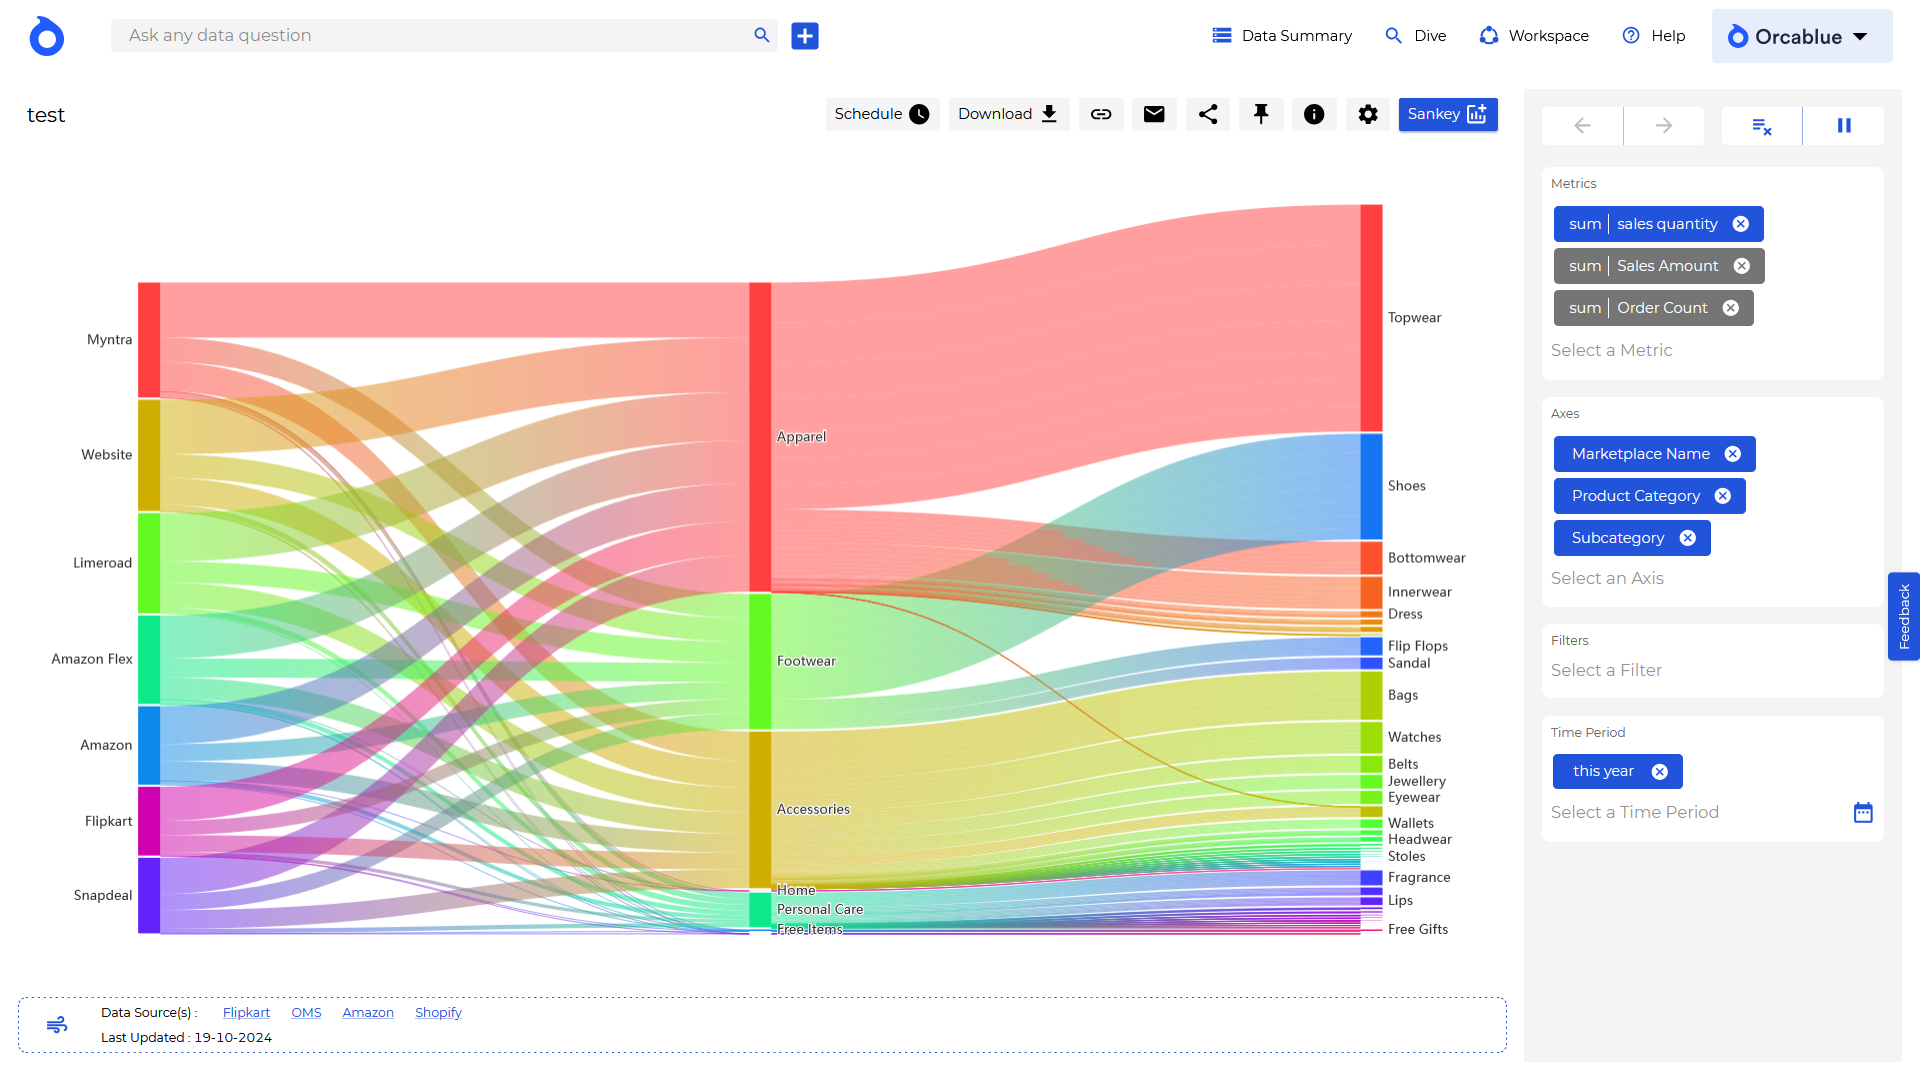Click the pause icon in the right panel
Screen dimensions: 1920x1080
[1843, 125]
